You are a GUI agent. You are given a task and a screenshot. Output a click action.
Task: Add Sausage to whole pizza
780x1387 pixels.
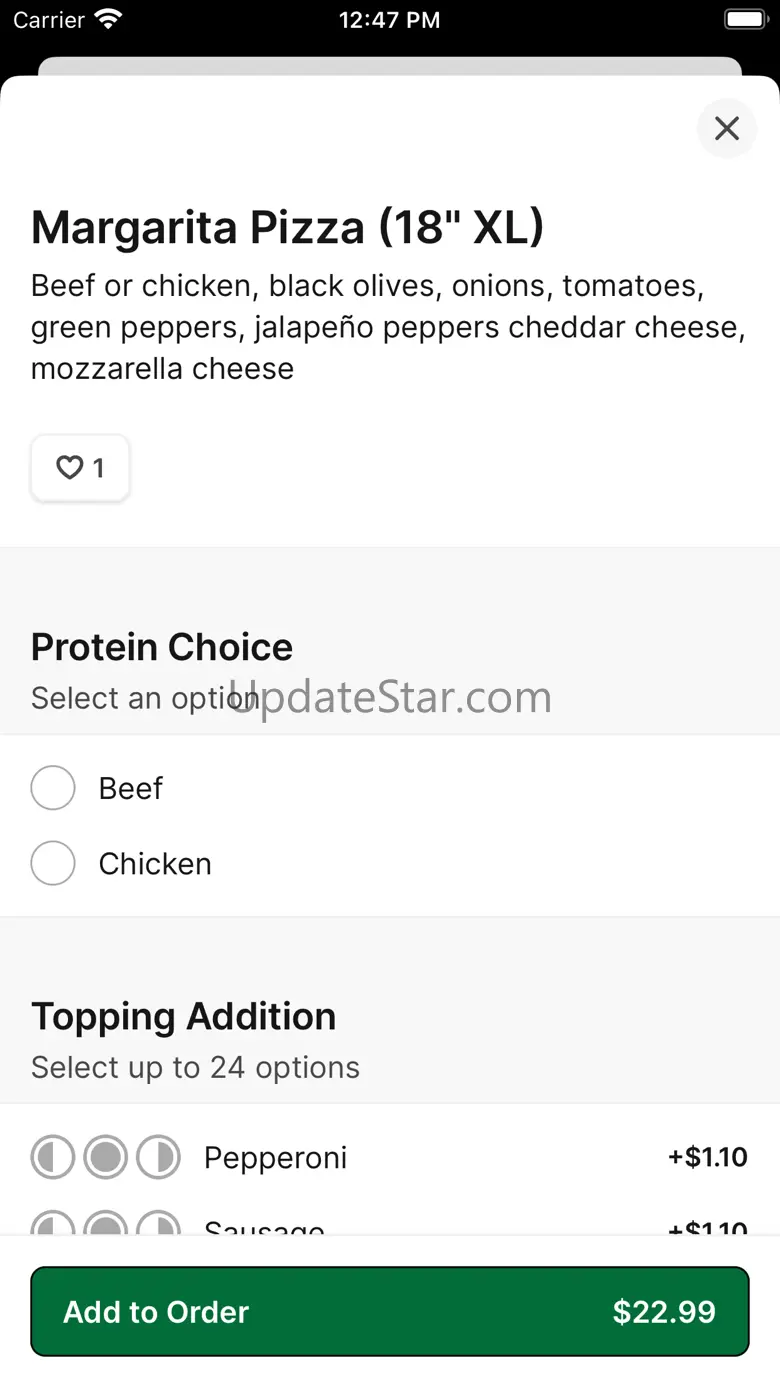tap(106, 1224)
